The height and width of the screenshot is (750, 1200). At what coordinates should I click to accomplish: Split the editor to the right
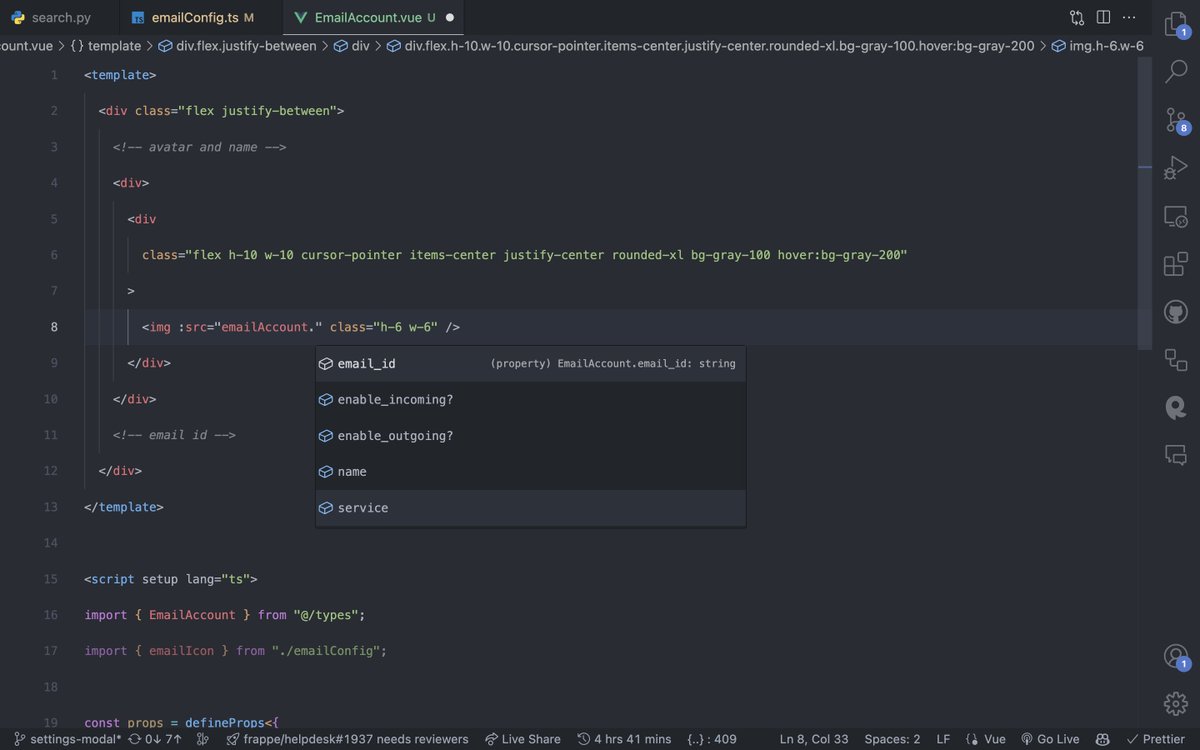point(1103,18)
